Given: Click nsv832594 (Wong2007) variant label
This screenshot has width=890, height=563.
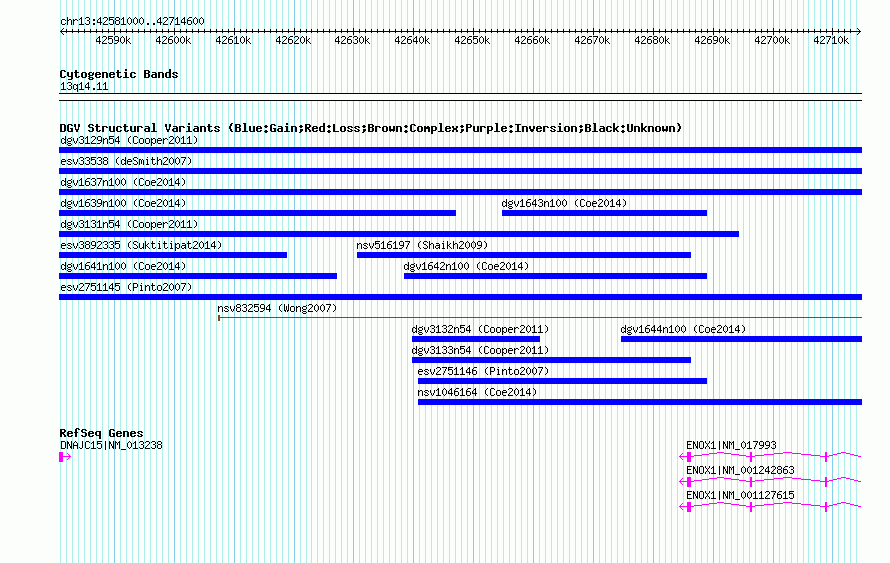Looking at the screenshot, I should (x=277, y=308).
